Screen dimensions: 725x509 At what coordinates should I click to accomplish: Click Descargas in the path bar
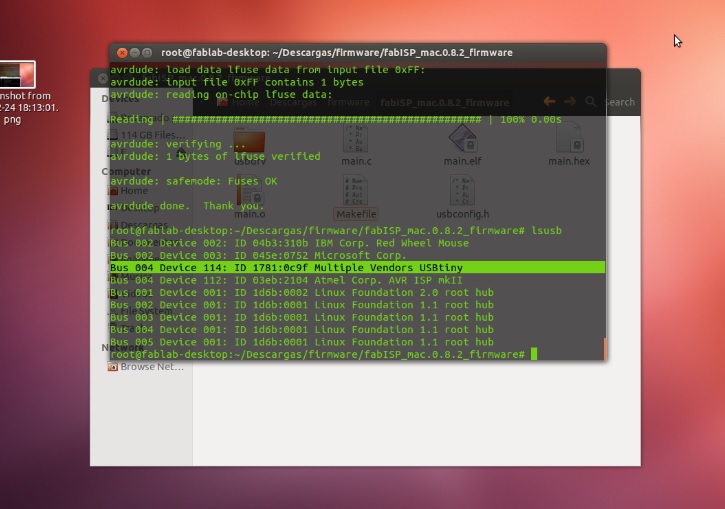tap(293, 102)
